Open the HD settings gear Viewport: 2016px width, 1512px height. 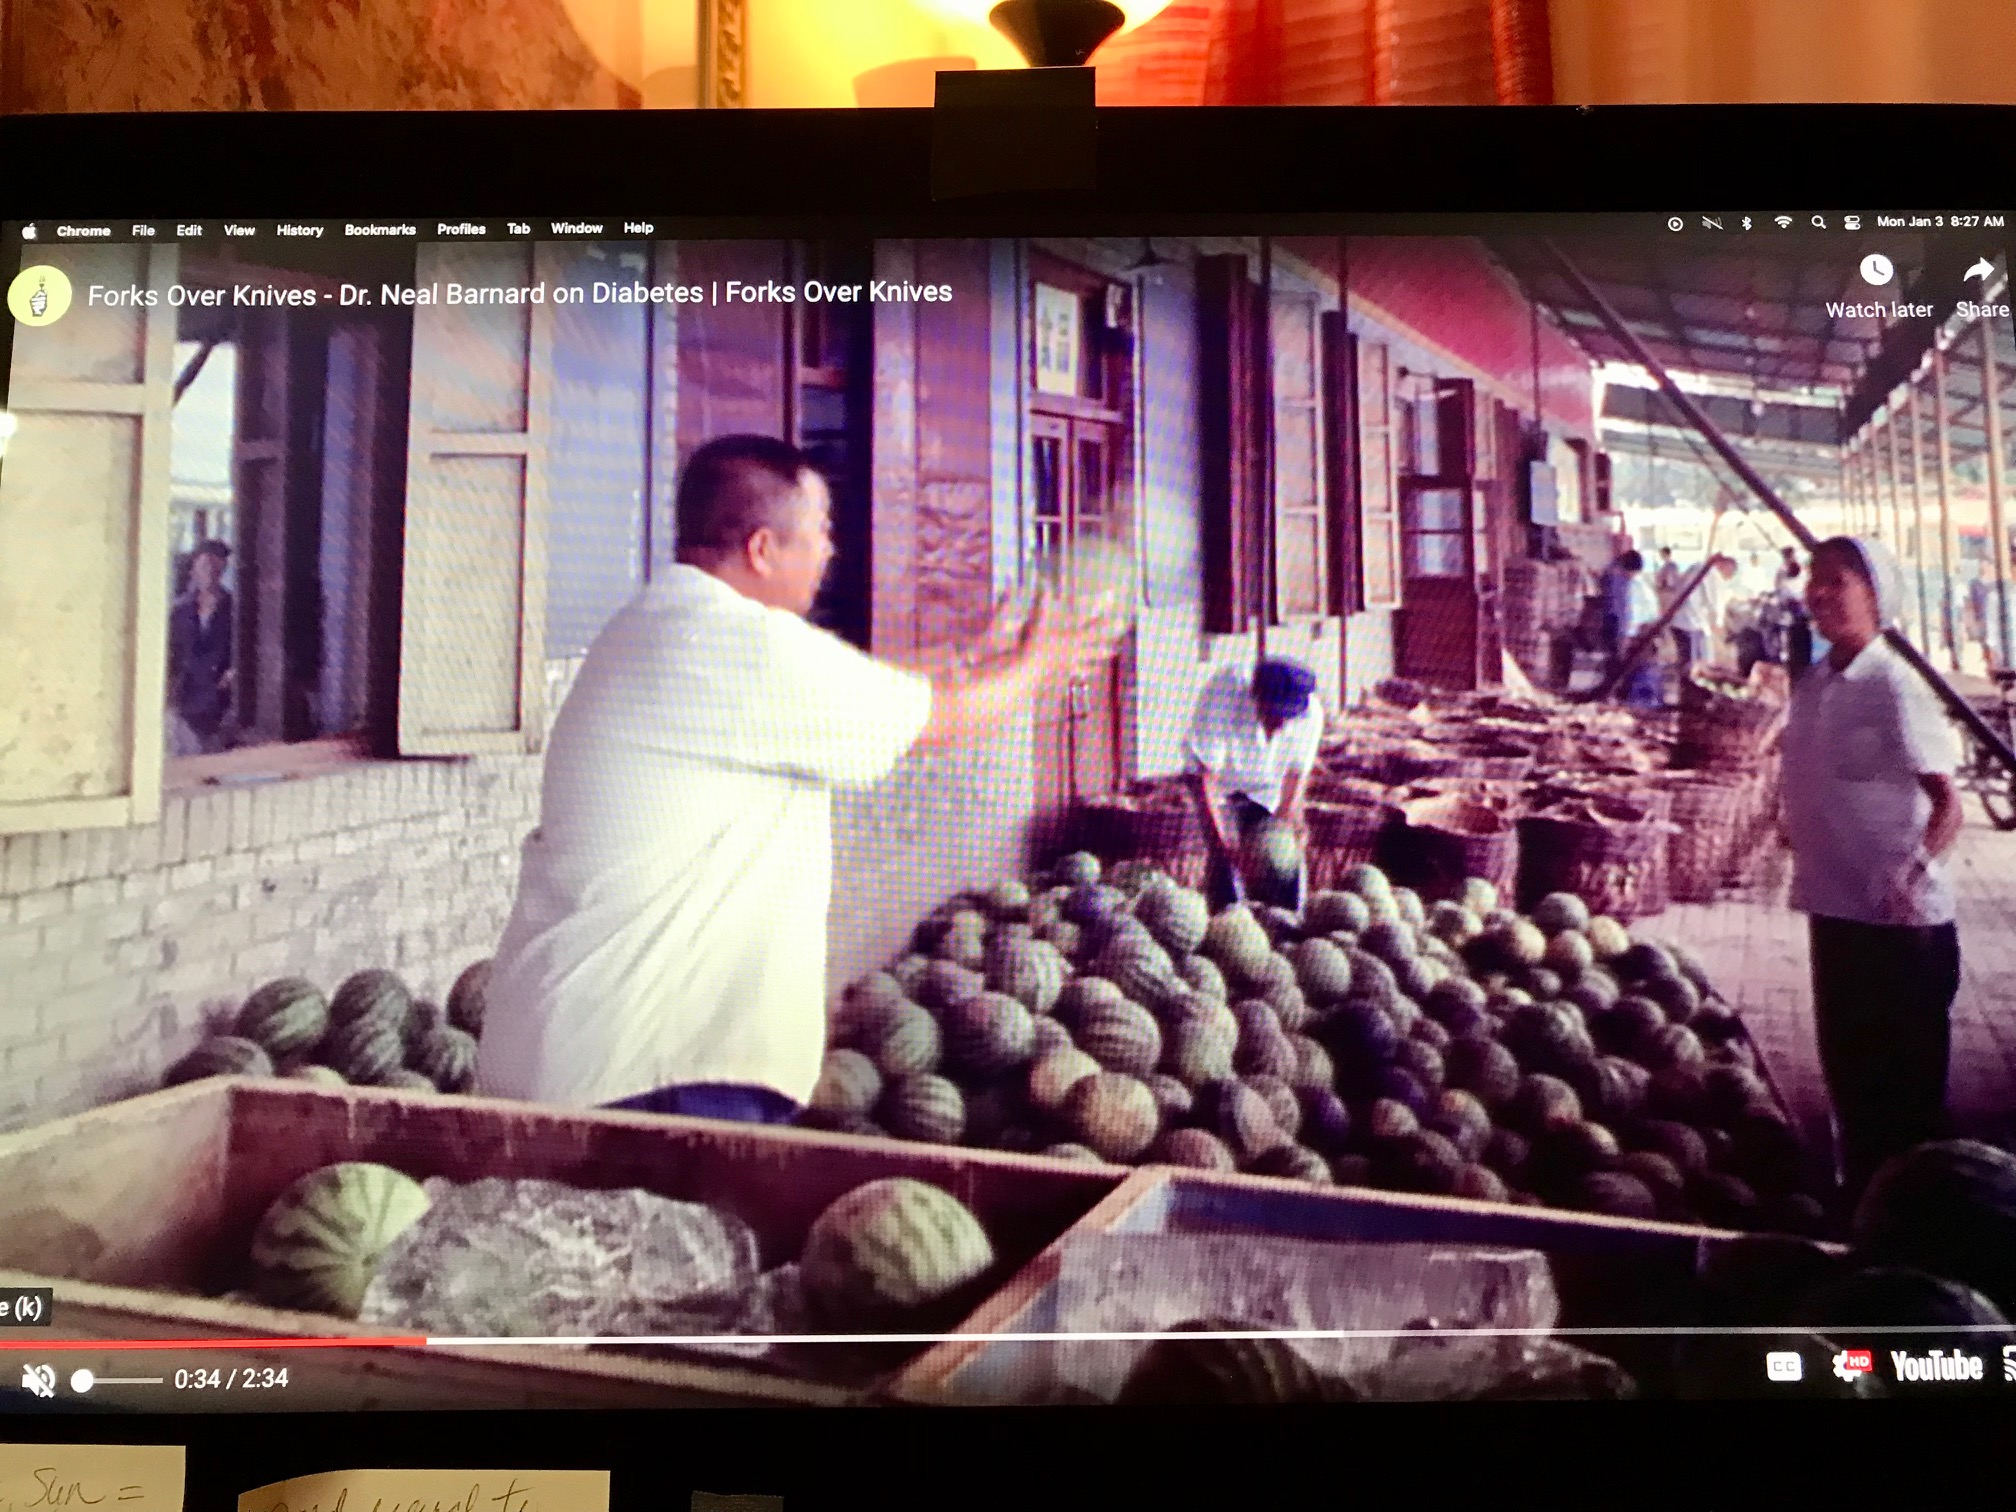point(1850,1365)
